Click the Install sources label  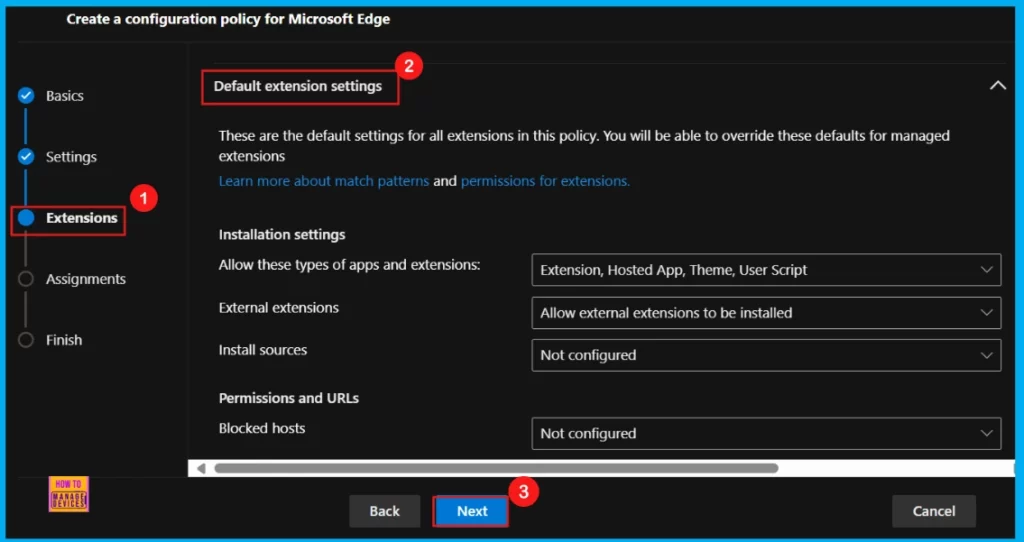(x=263, y=350)
